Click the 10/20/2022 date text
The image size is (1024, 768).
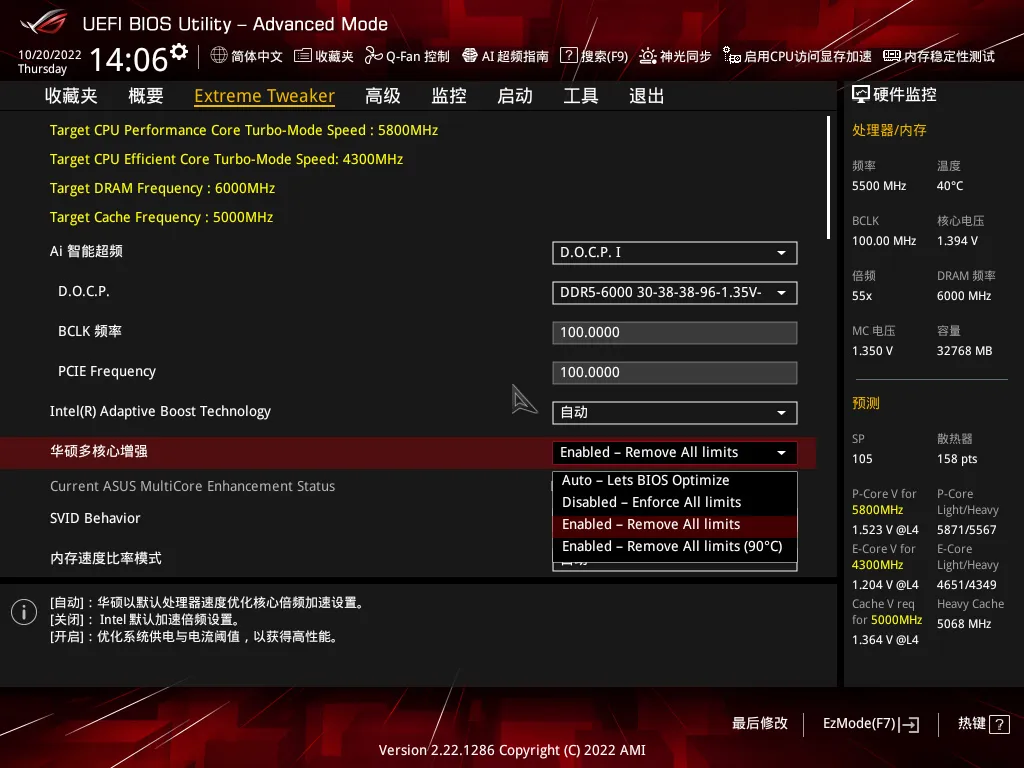click(50, 55)
